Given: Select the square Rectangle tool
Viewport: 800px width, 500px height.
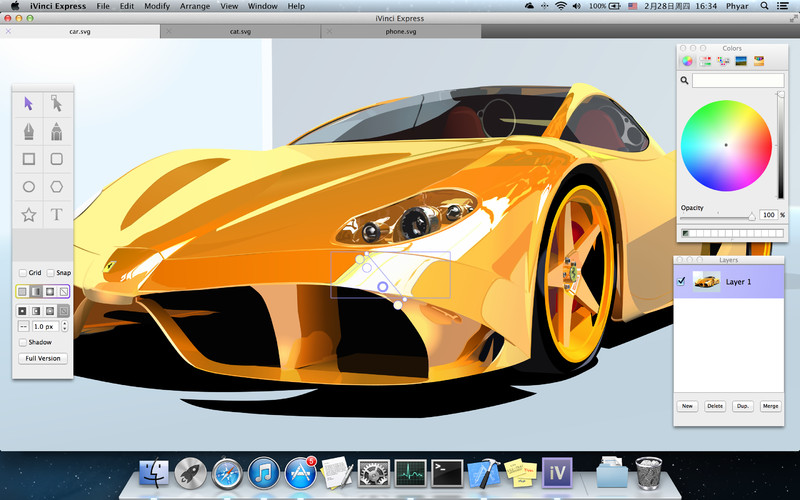Looking at the screenshot, I should coord(29,159).
